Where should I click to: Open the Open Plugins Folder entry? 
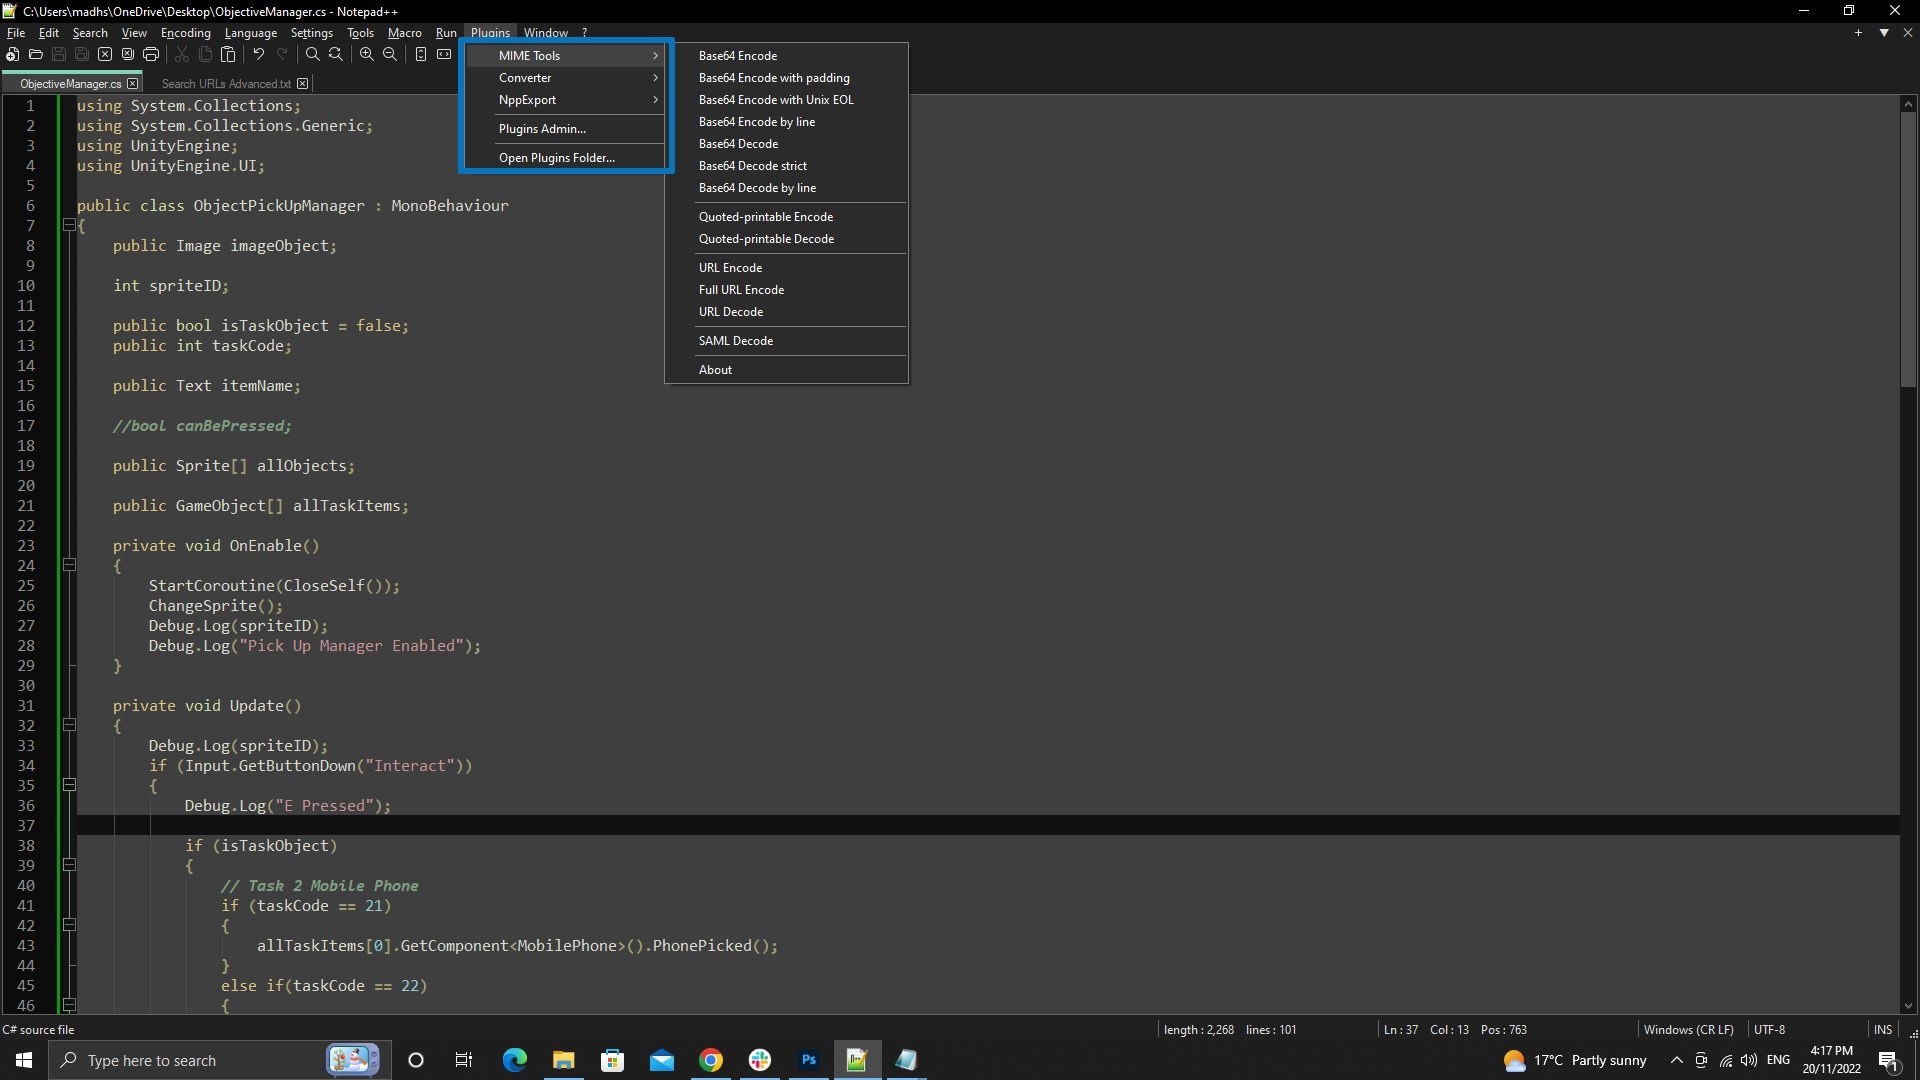click(557, 157)
